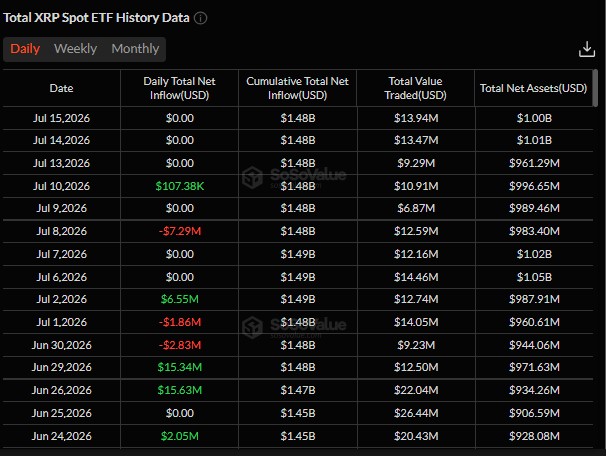Select the Jul 9,2026 date cell

click(61, 208)
